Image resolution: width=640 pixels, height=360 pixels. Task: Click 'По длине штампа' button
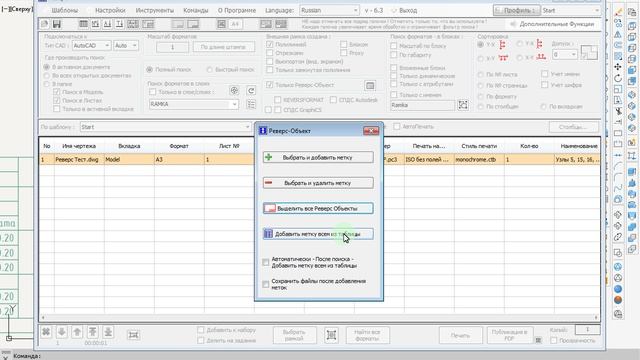tap(223, 47)
